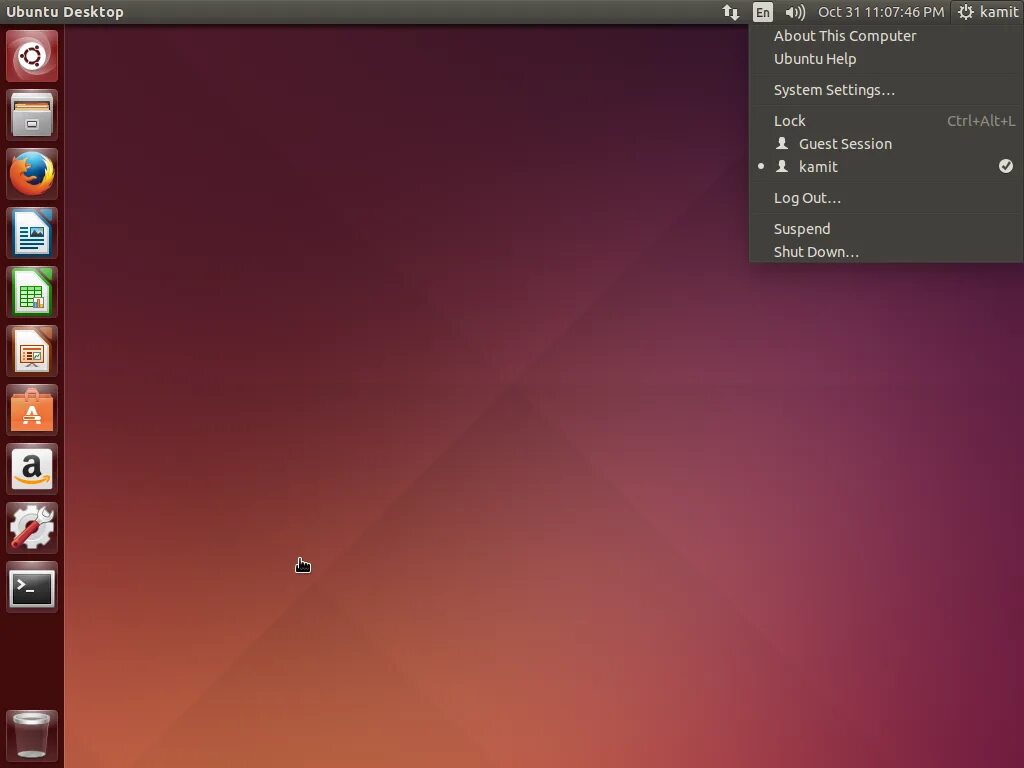Click the person icon beside kamit entry
The width and height of the screenshot is (1024, 768).
(x=782, y=166)
